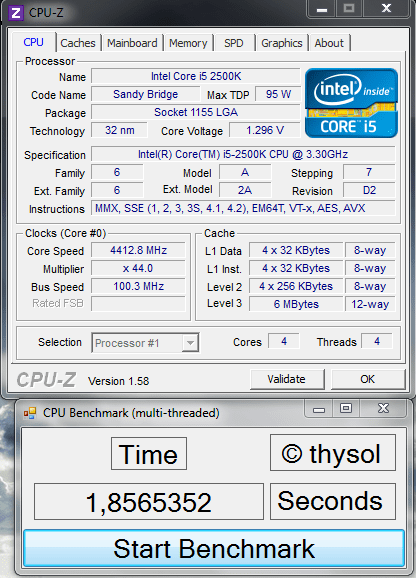Click the CPU-Z app icon in title bar

(16, 13)
